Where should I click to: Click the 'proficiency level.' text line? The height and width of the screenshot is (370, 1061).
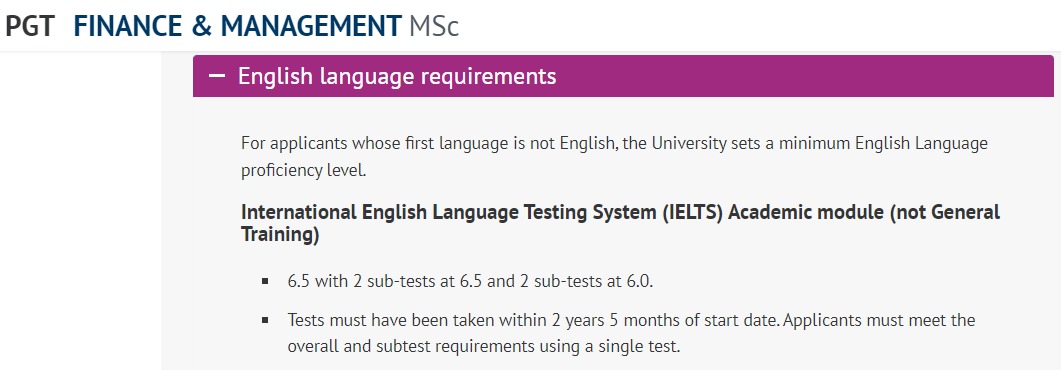click(x=304, y=170)
